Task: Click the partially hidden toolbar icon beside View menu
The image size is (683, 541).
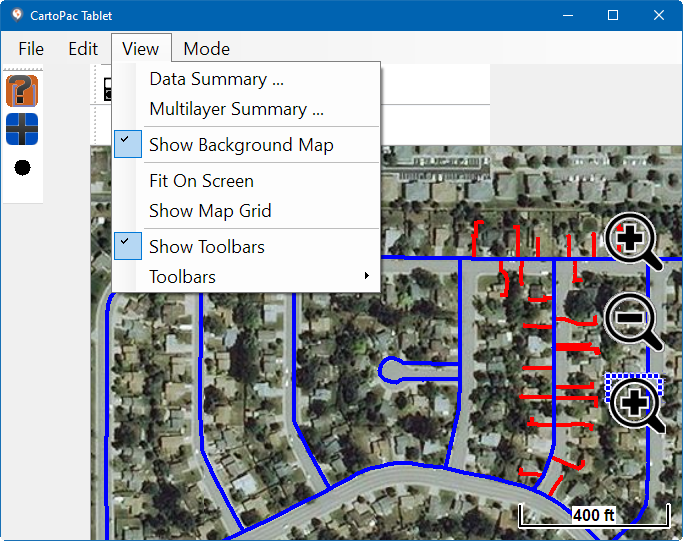Action: tap(105, 91)
